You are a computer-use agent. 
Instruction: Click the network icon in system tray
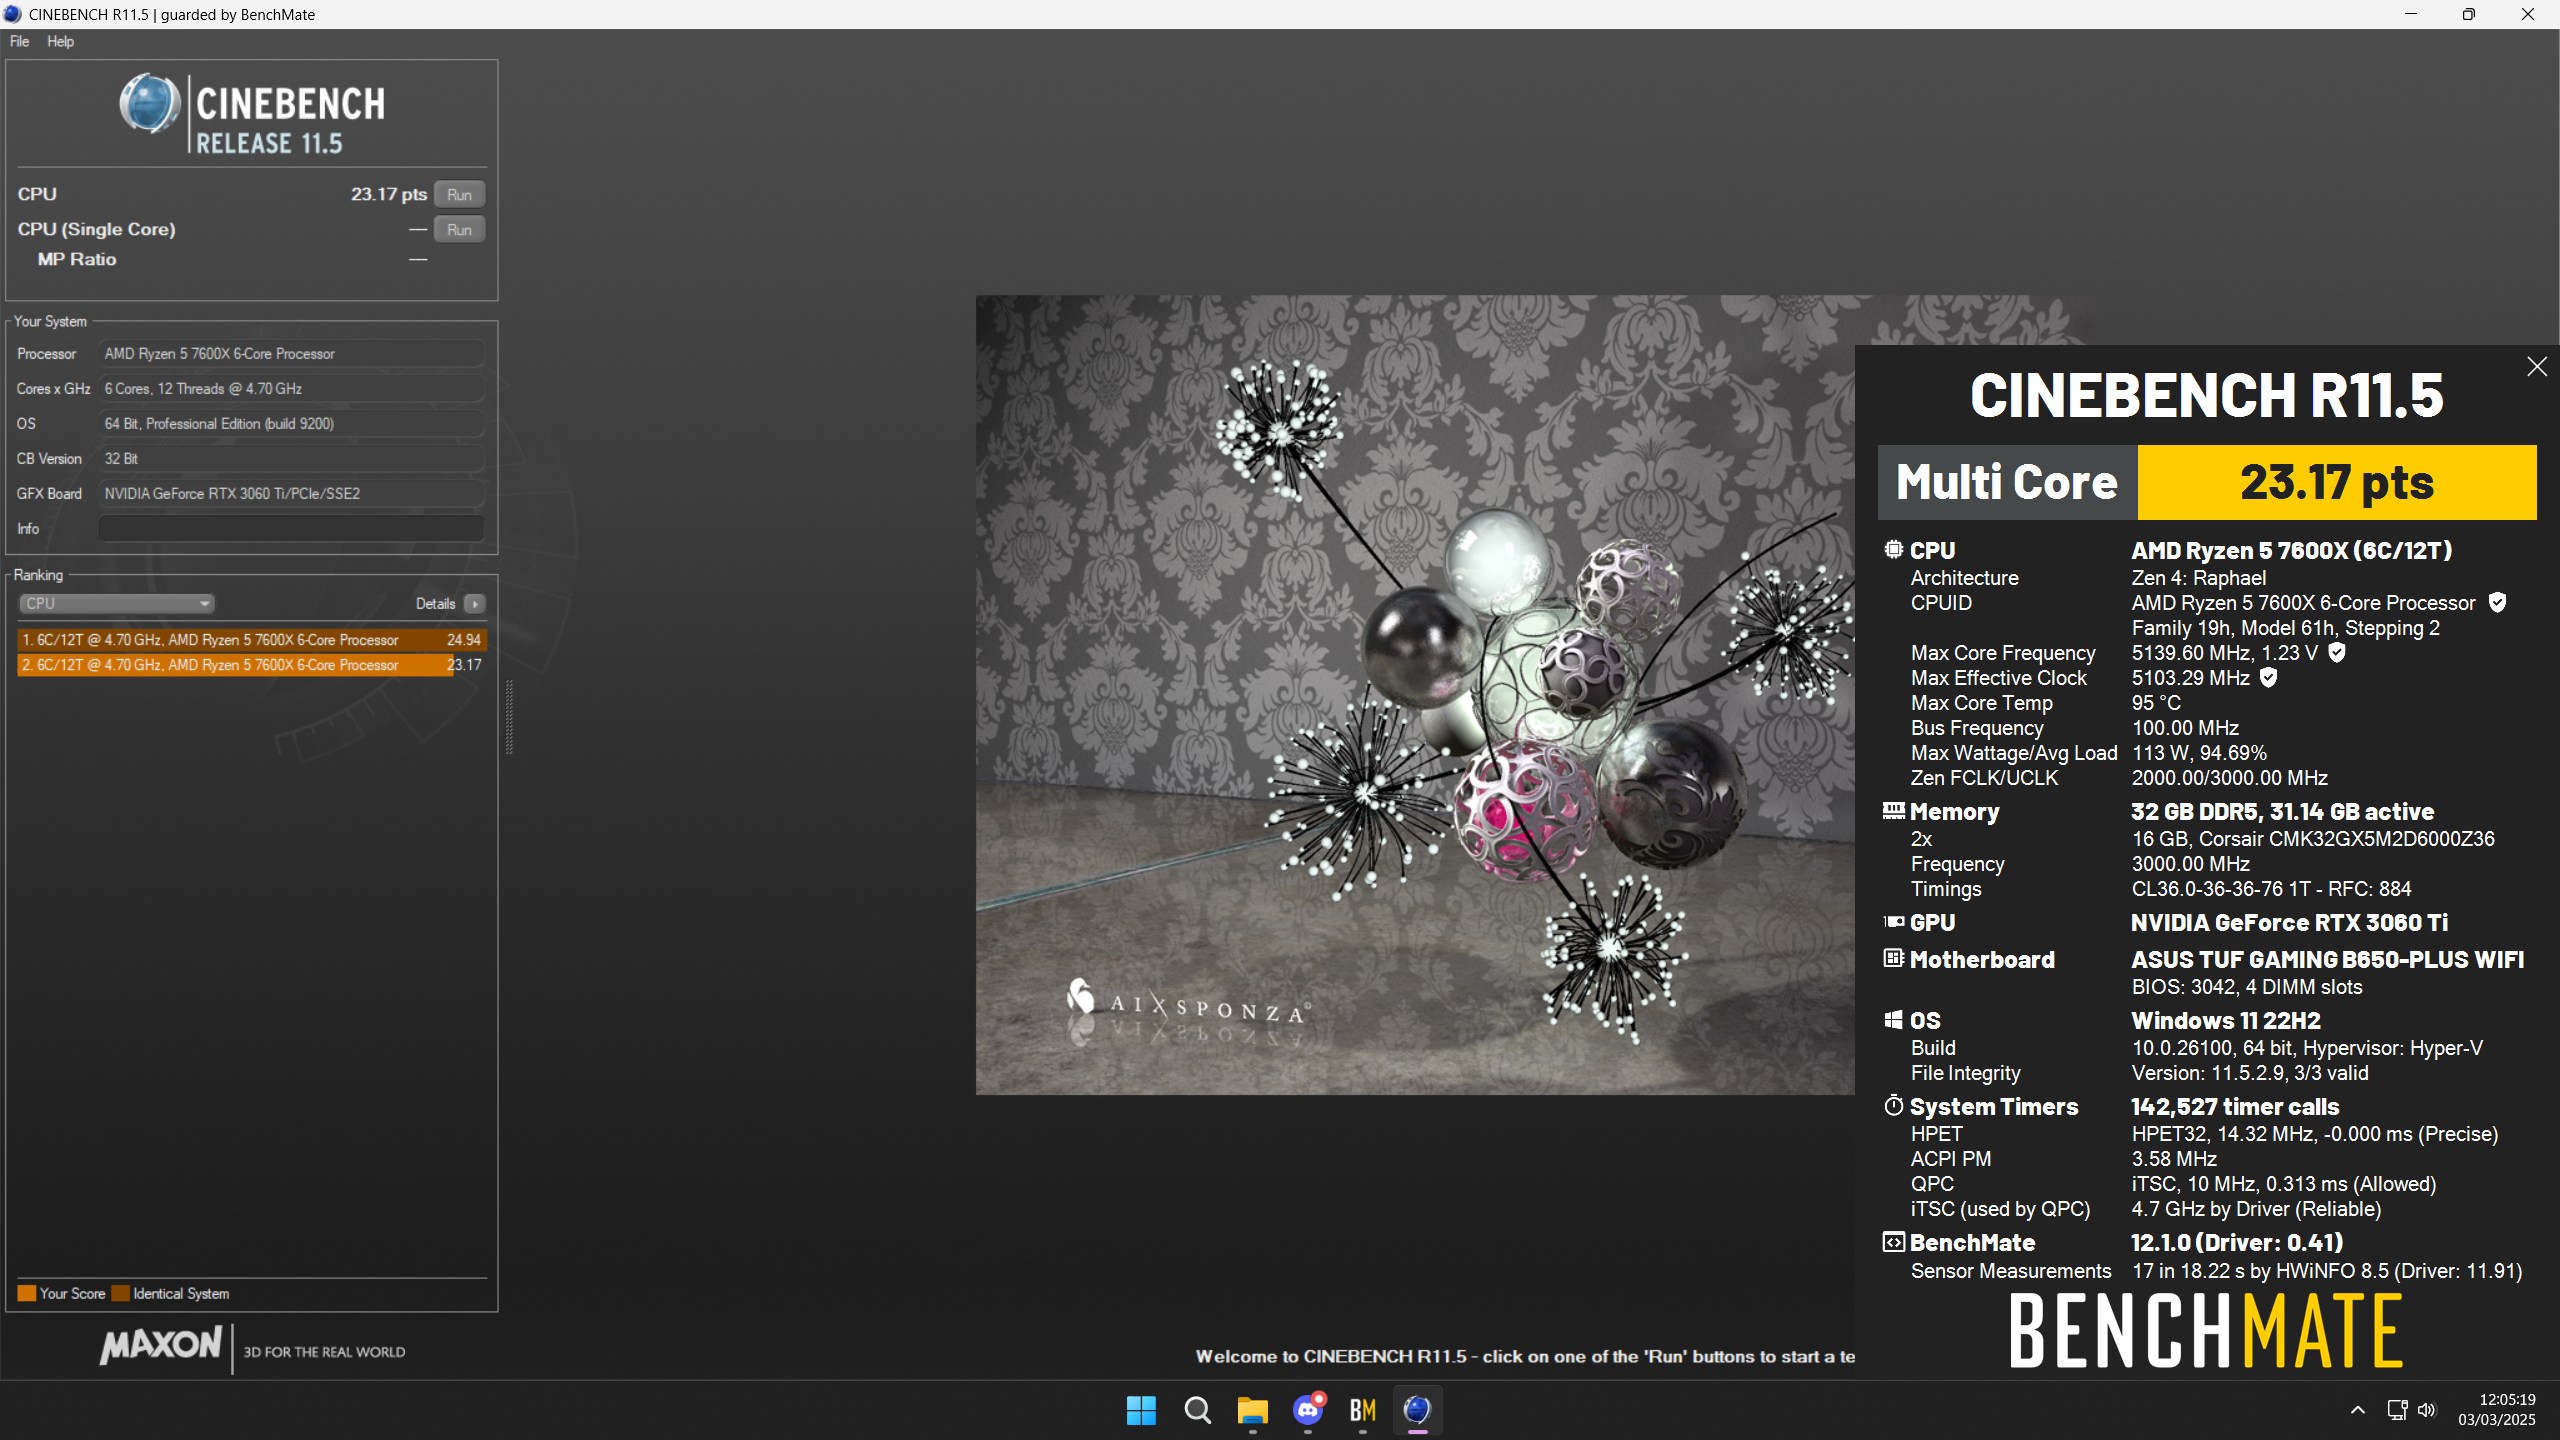[x=2397, y=1410]
